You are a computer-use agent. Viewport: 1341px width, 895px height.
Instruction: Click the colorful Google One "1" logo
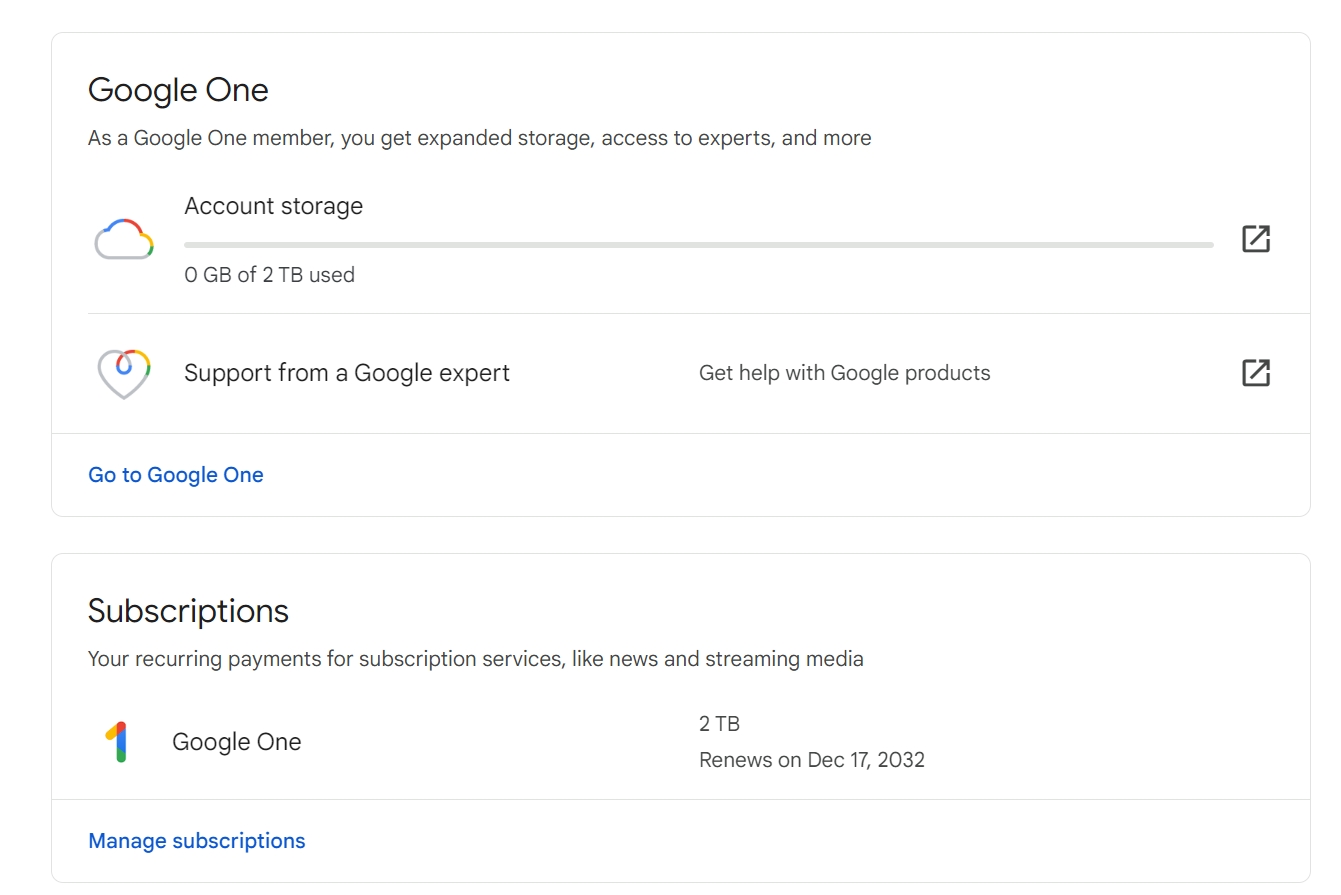point(118,742)
